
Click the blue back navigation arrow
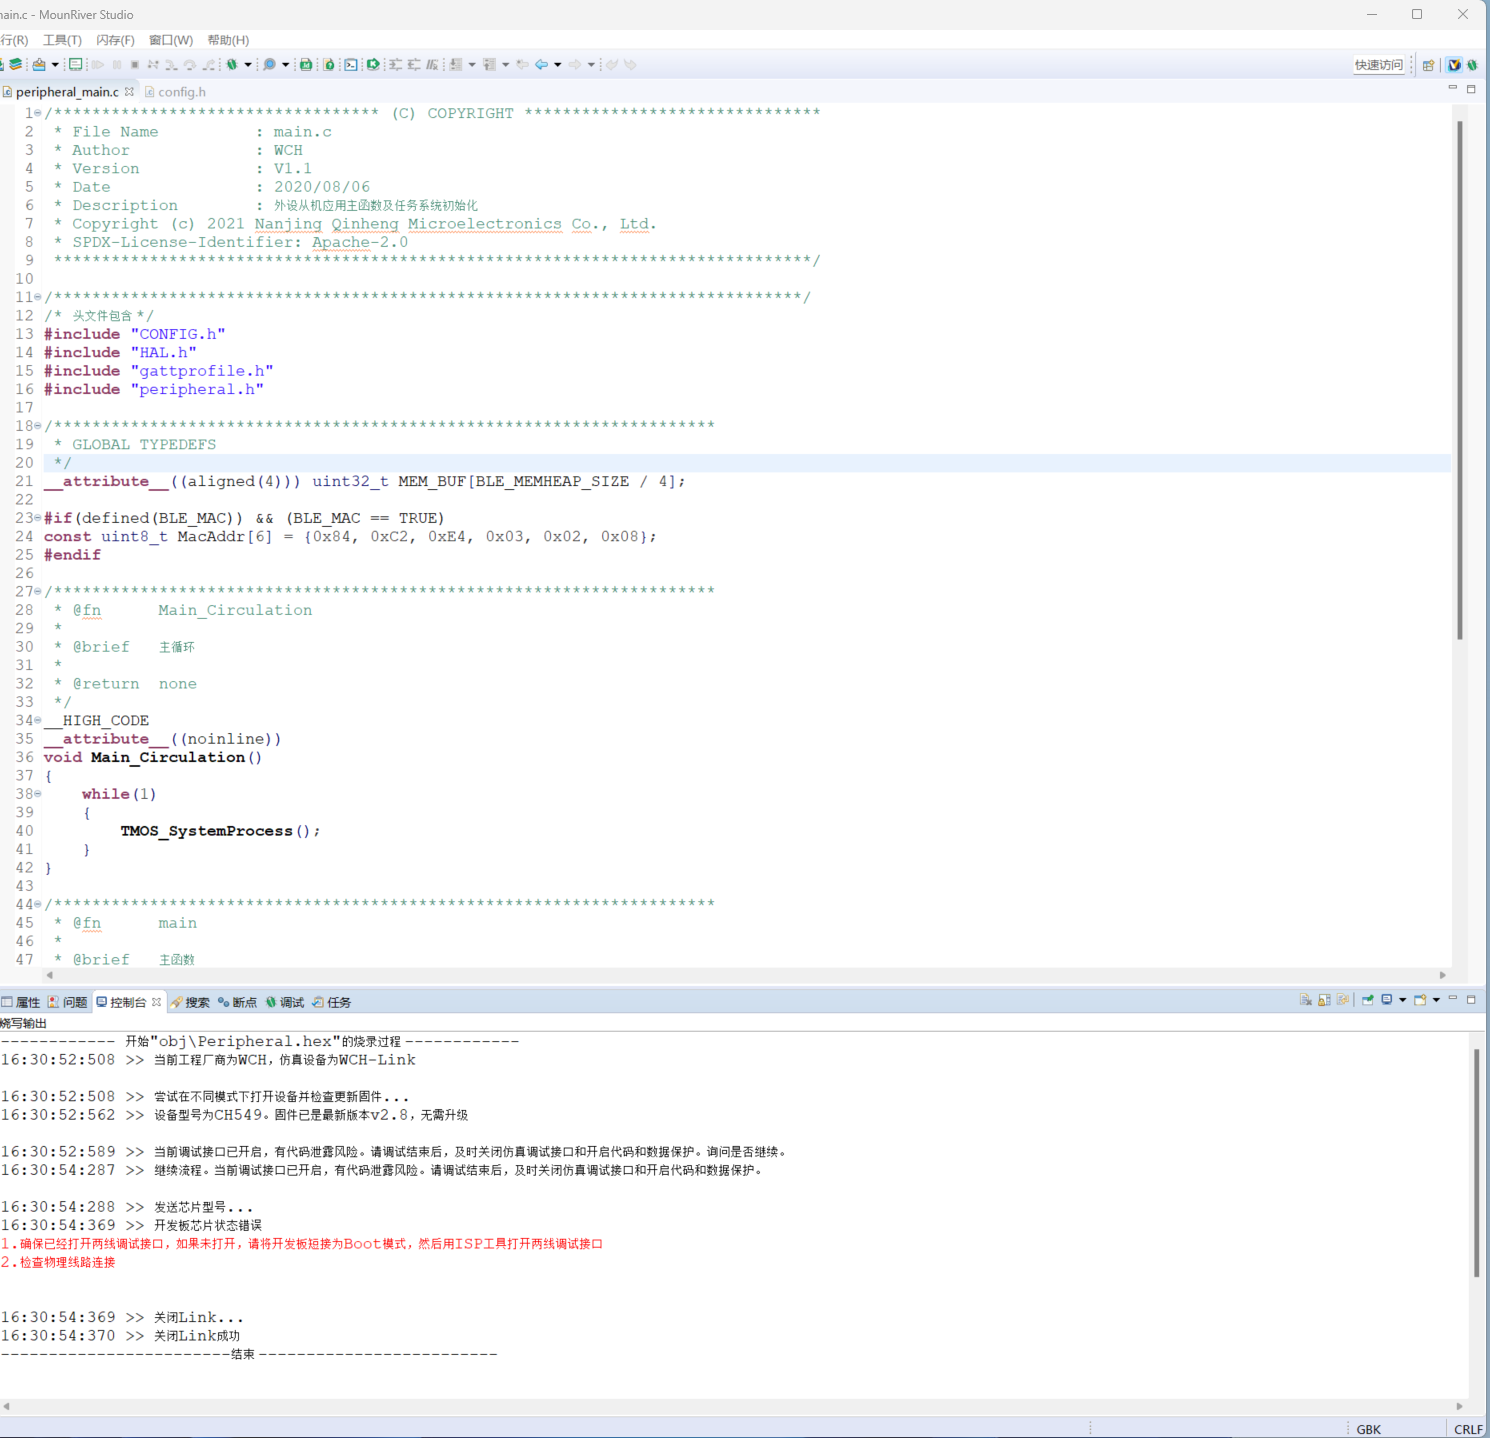(541, 65)
